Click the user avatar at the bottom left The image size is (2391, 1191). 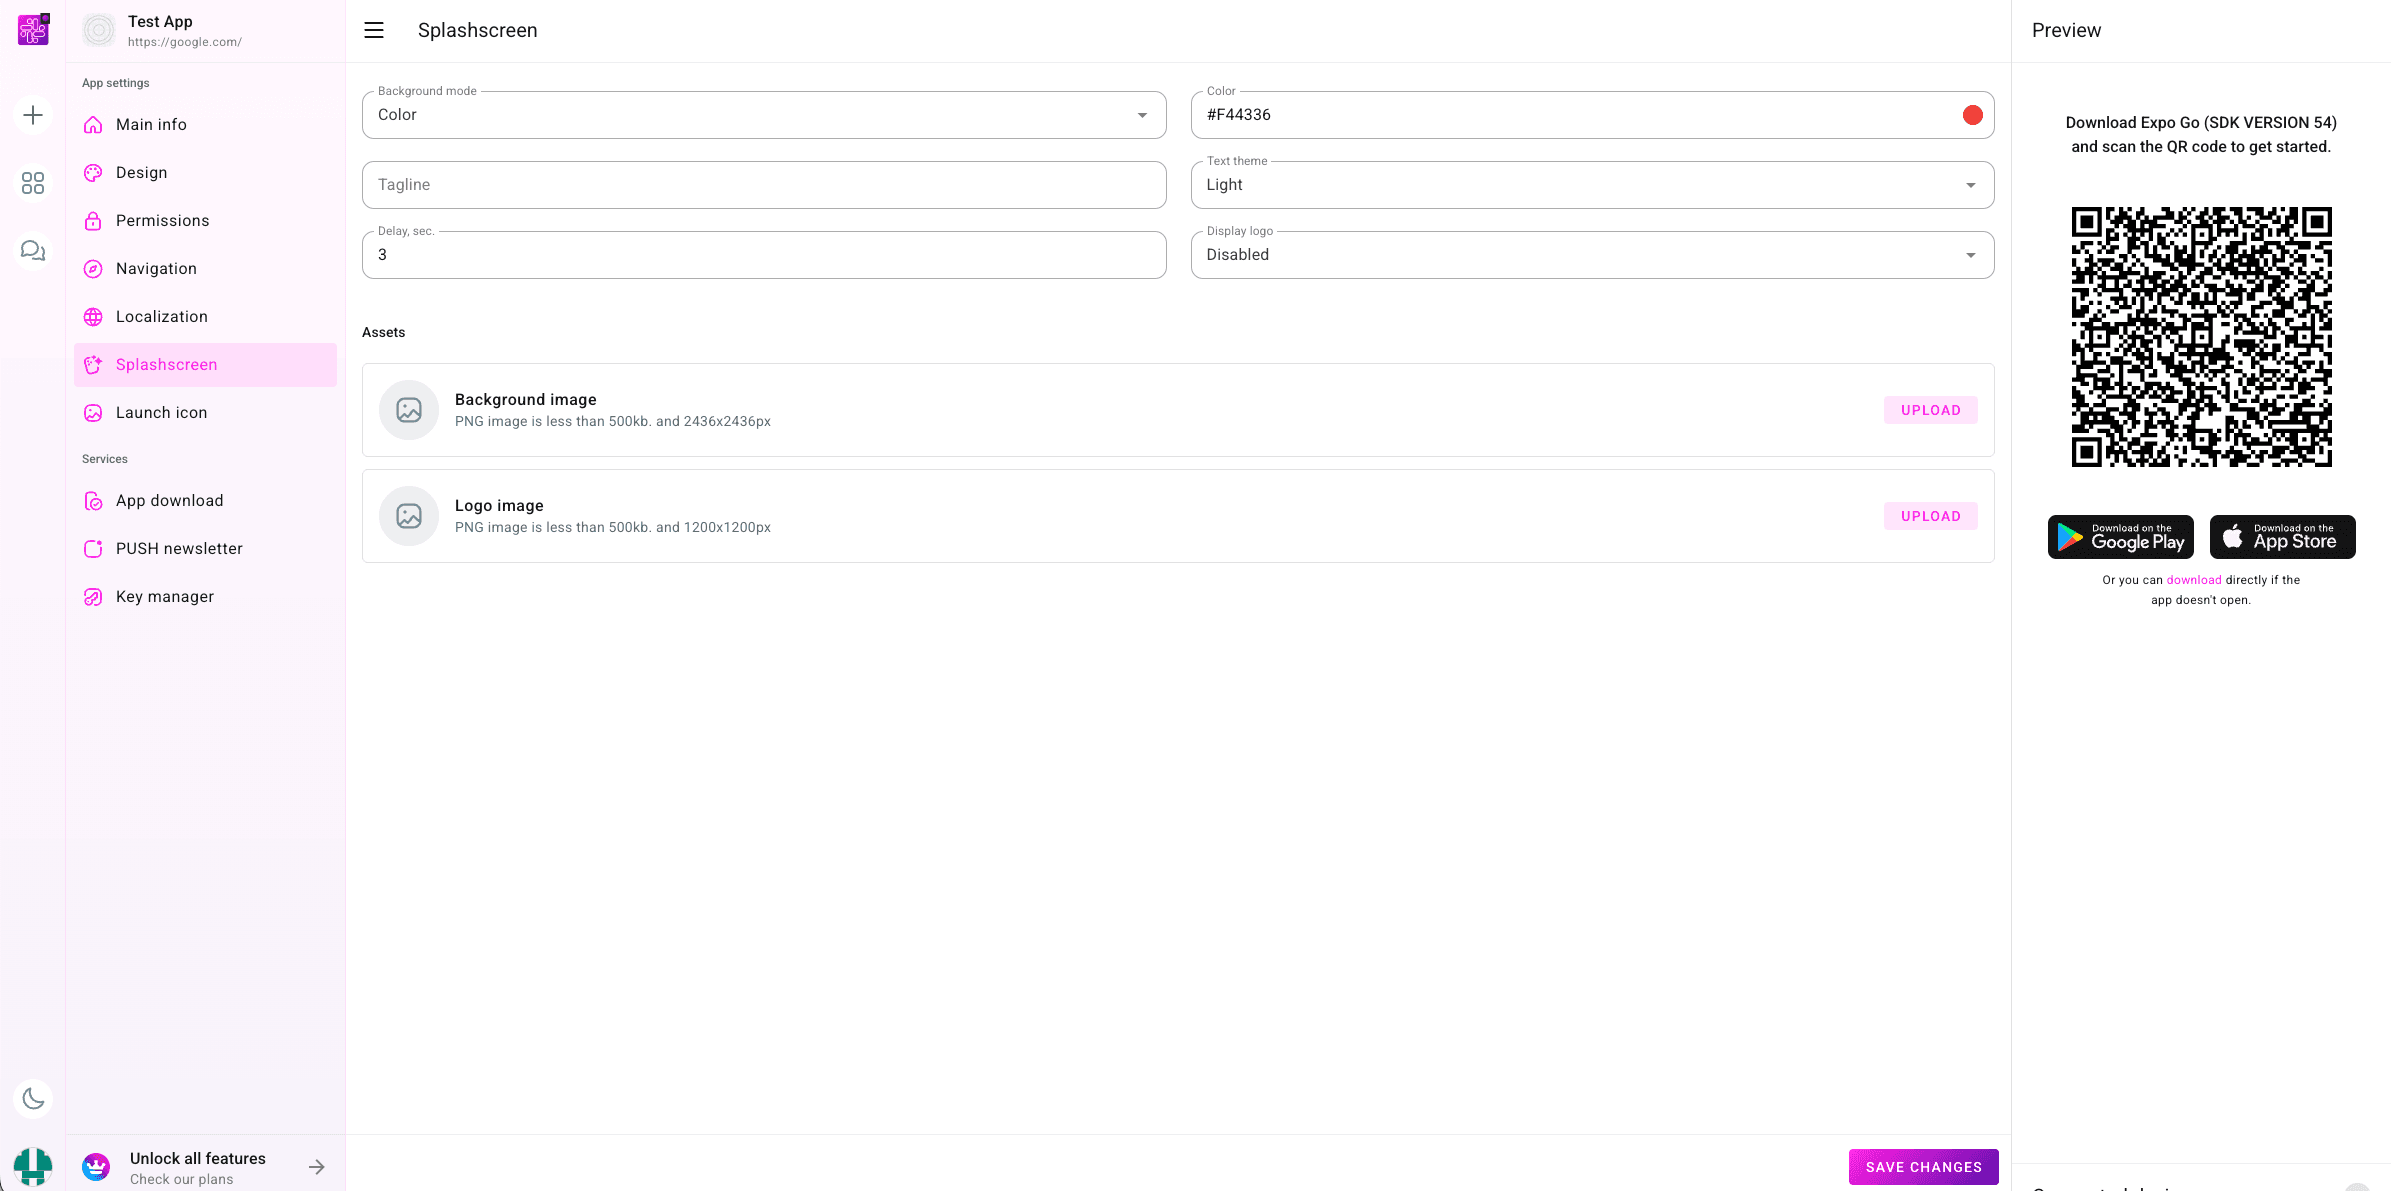(x=33, y=1166)
